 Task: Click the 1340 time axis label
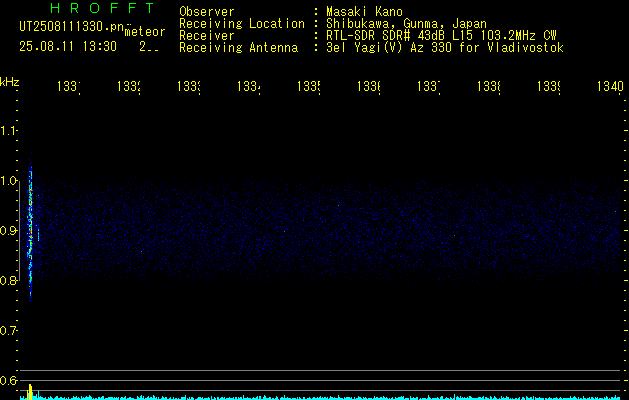click(610, 86)
